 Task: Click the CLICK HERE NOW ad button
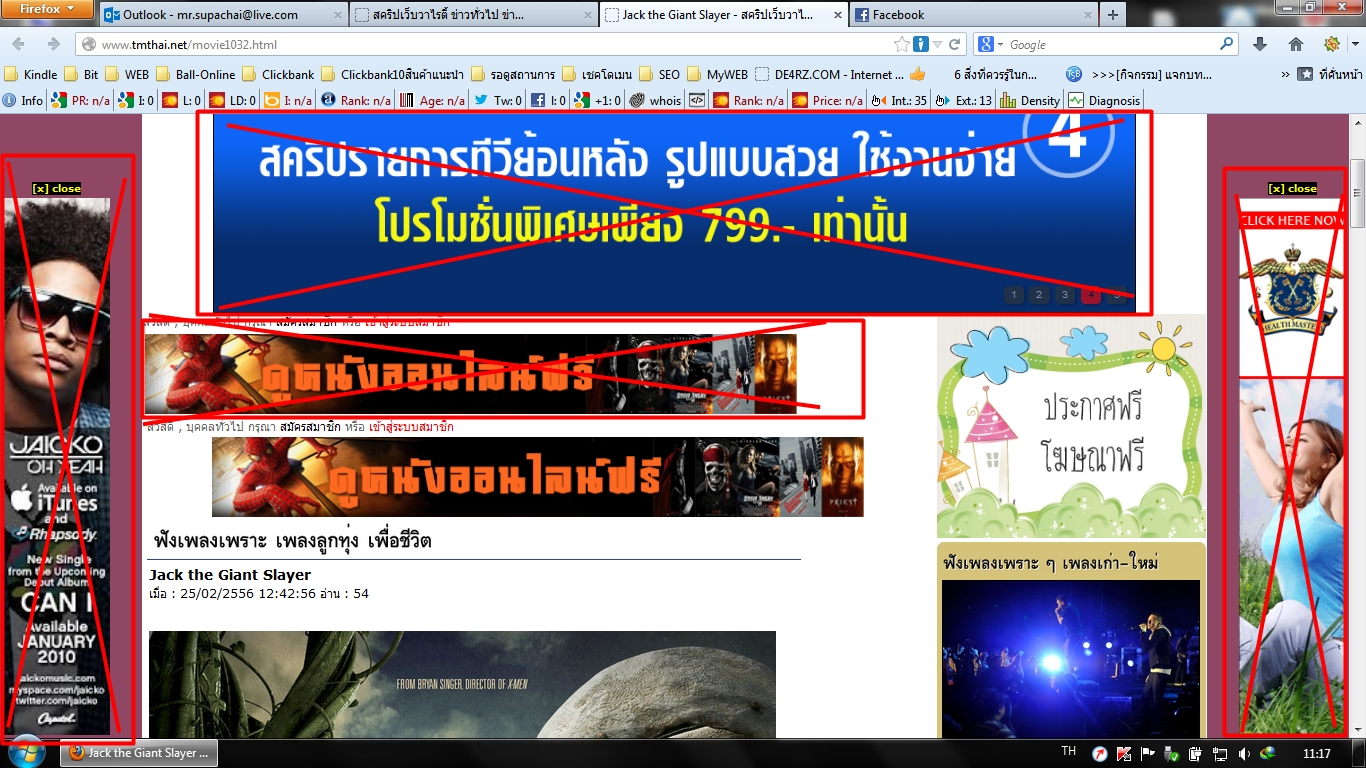[x=1292, y=220]
